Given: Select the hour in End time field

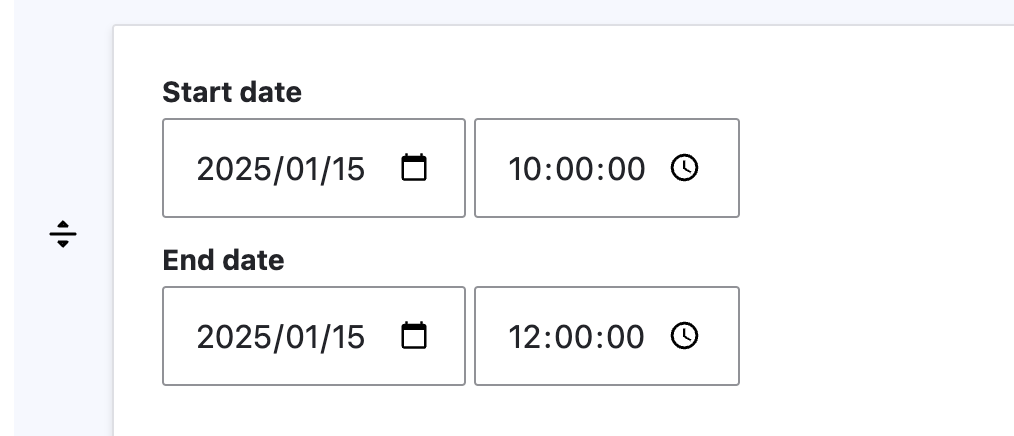Looking at the screenshot, I should coord(524,337).
